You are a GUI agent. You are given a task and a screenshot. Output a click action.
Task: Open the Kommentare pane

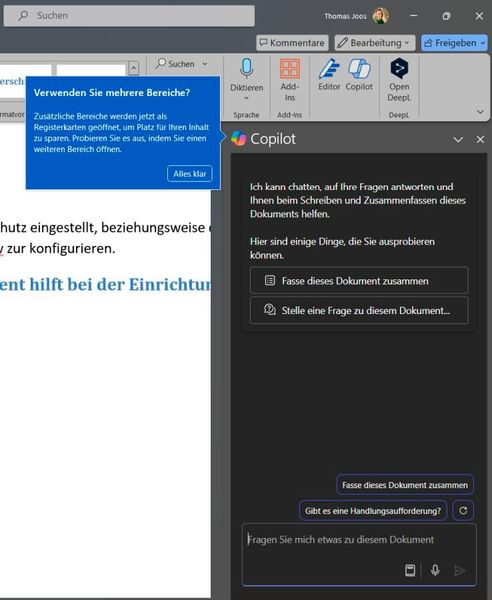(x=292, y=43)
